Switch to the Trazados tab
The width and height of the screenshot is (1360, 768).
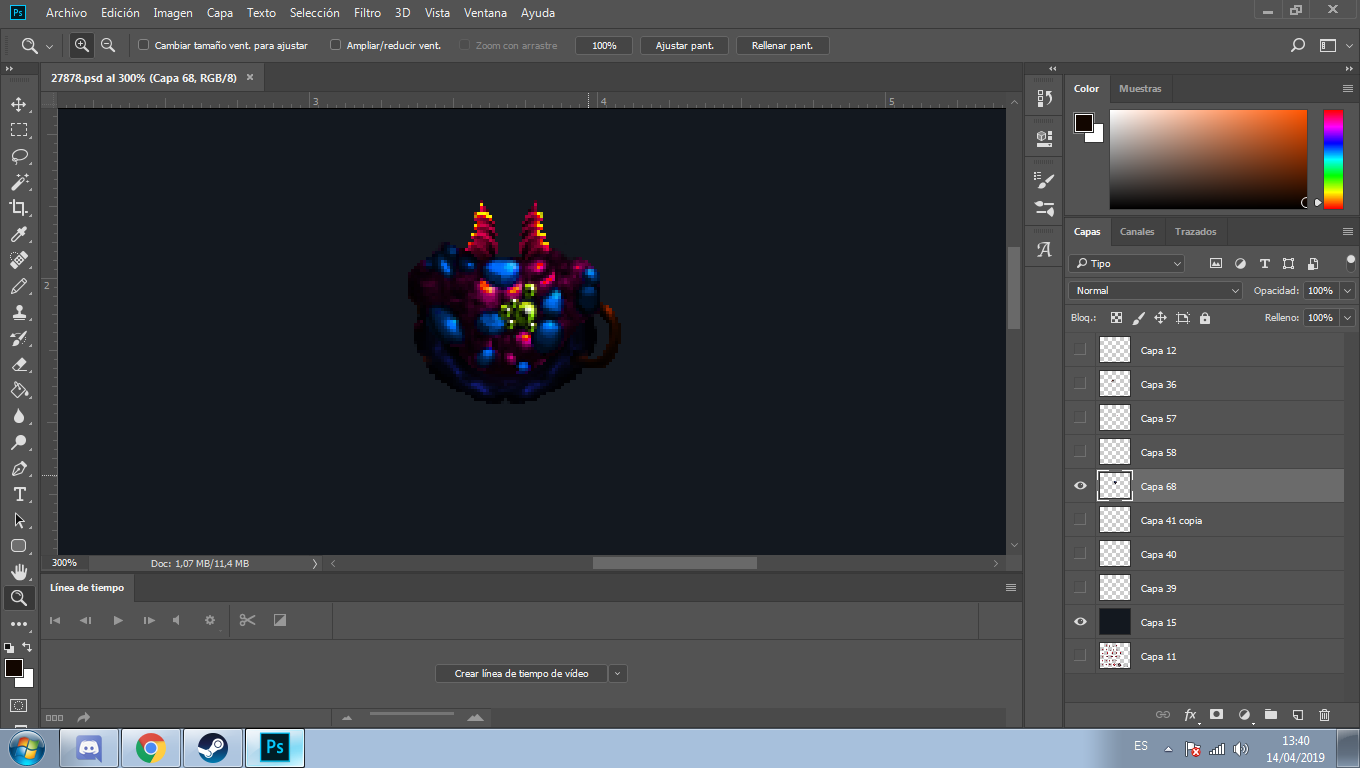pyautogui.click(x=1196, y=232)
